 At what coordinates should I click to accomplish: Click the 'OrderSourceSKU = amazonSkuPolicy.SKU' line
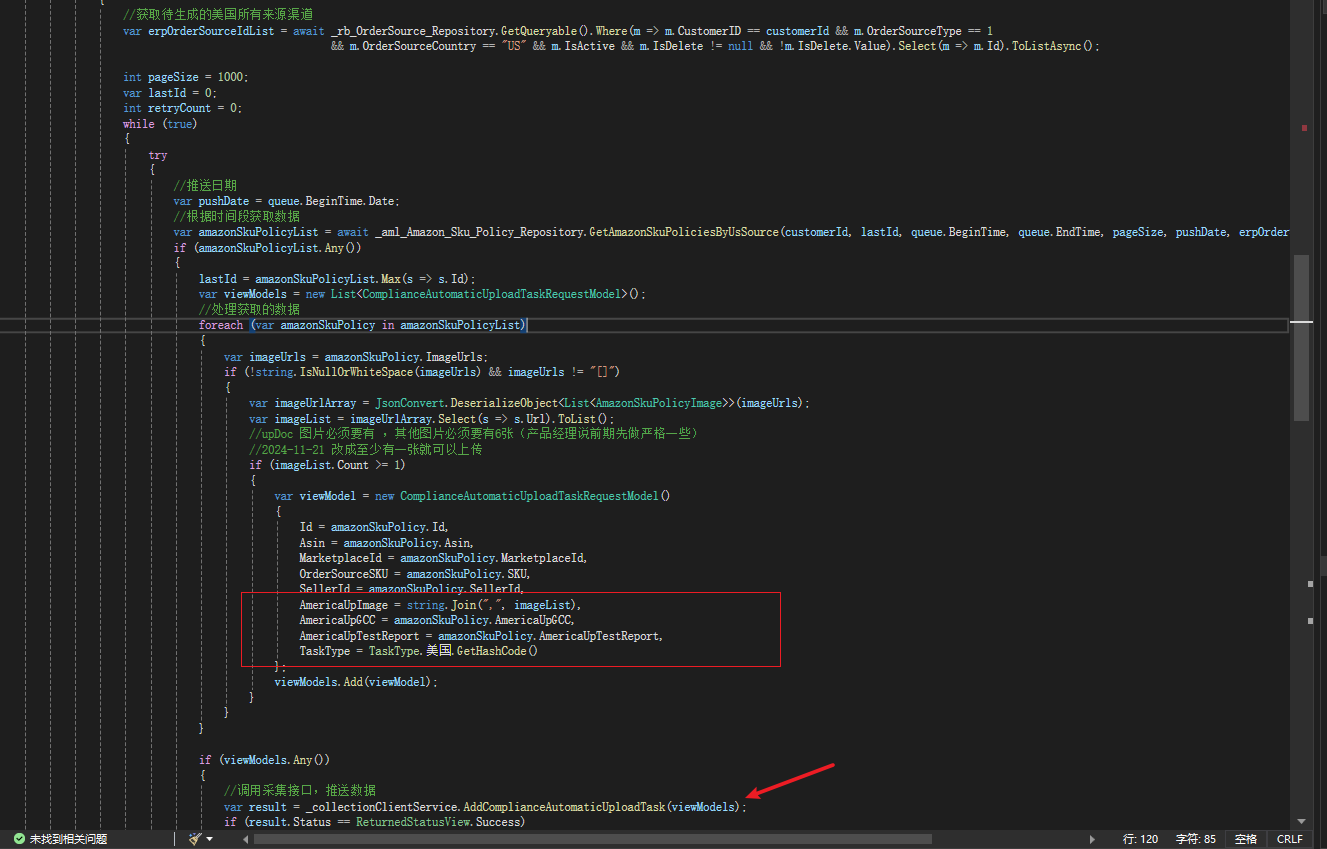(415, 574)
